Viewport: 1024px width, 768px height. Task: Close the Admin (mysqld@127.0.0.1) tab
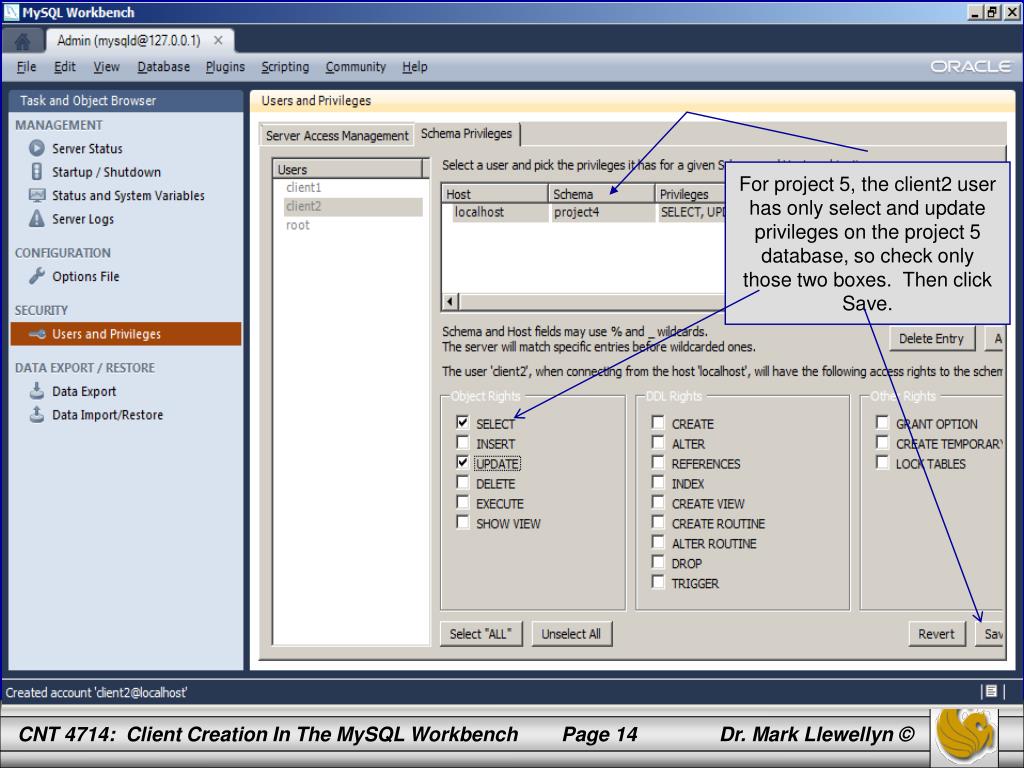(x=218, y=40)
